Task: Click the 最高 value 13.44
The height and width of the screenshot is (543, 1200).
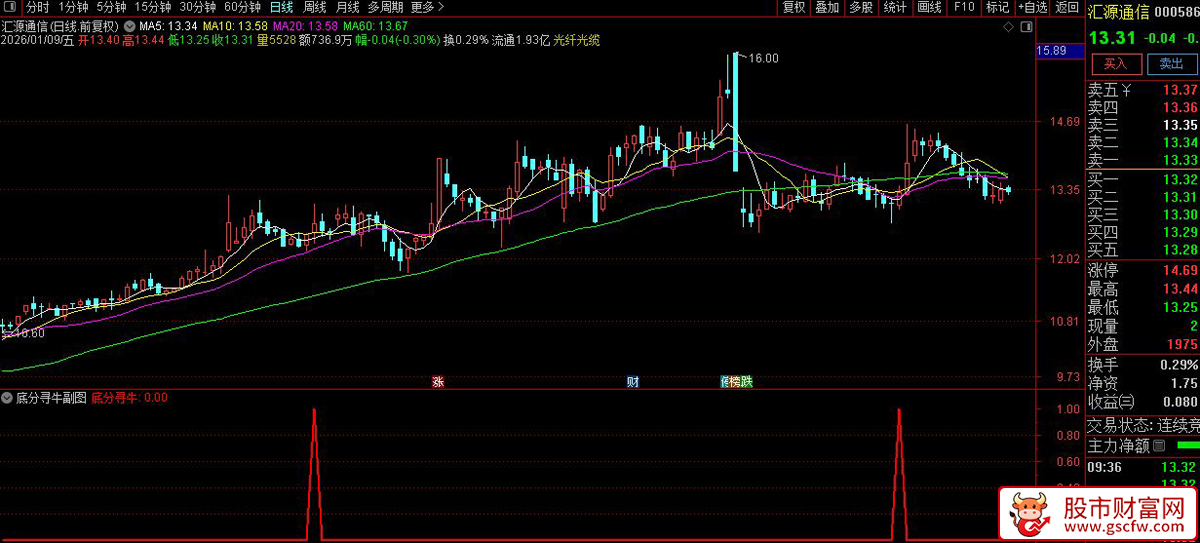Action: tap(1180, 289)
